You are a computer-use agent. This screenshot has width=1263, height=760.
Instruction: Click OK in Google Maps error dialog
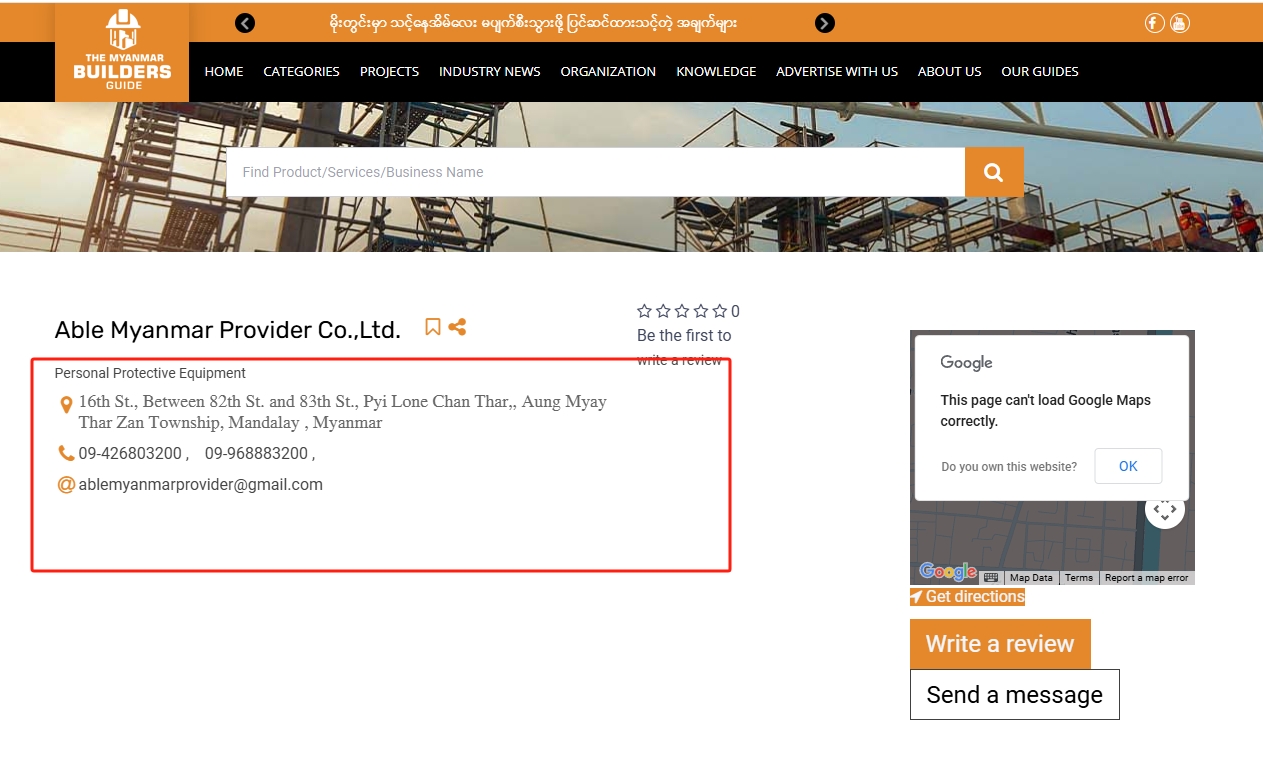tap(1128, 466)
